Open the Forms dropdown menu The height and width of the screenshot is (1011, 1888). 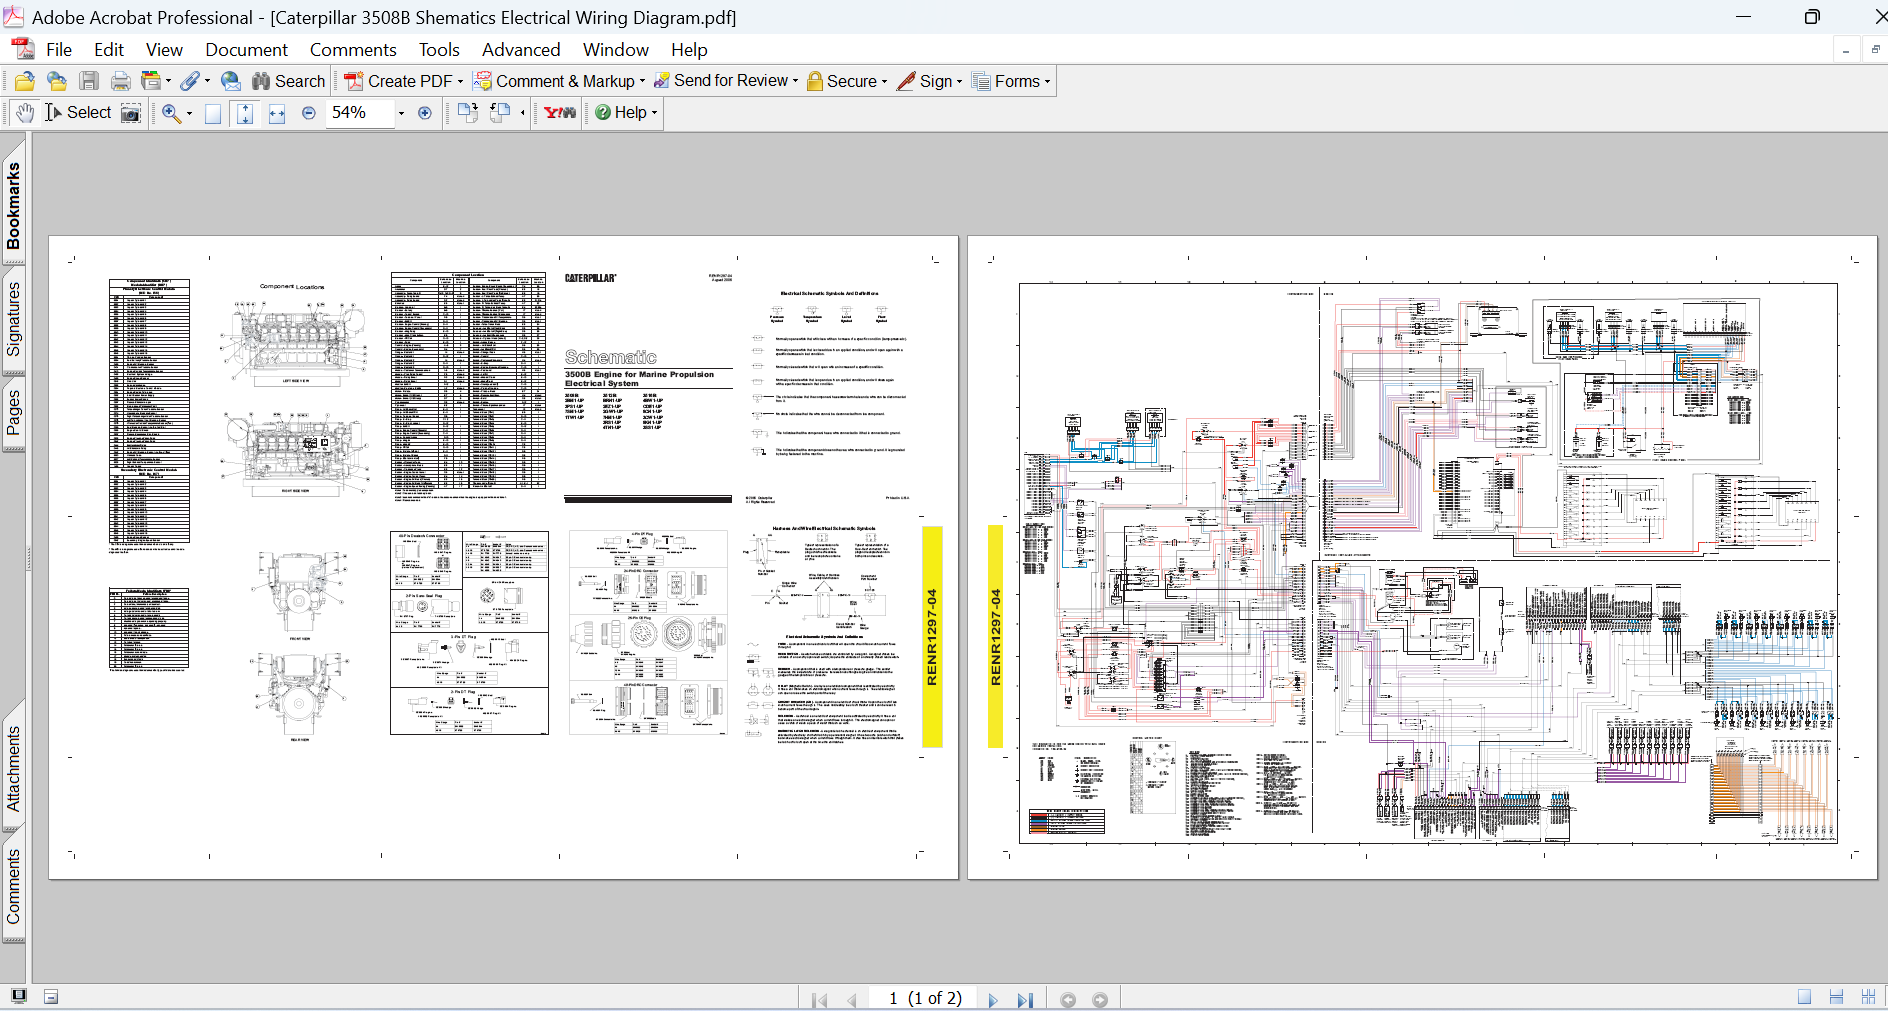coord(1011,81)
